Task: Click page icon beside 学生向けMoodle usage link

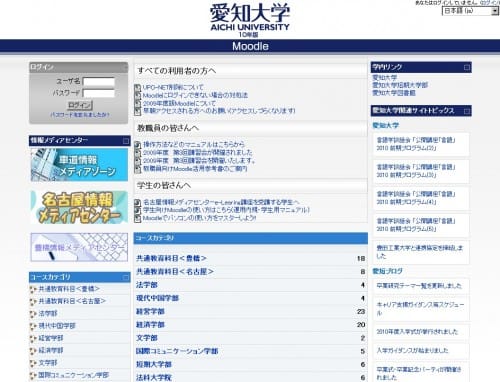Action: [x=138, y=210]
